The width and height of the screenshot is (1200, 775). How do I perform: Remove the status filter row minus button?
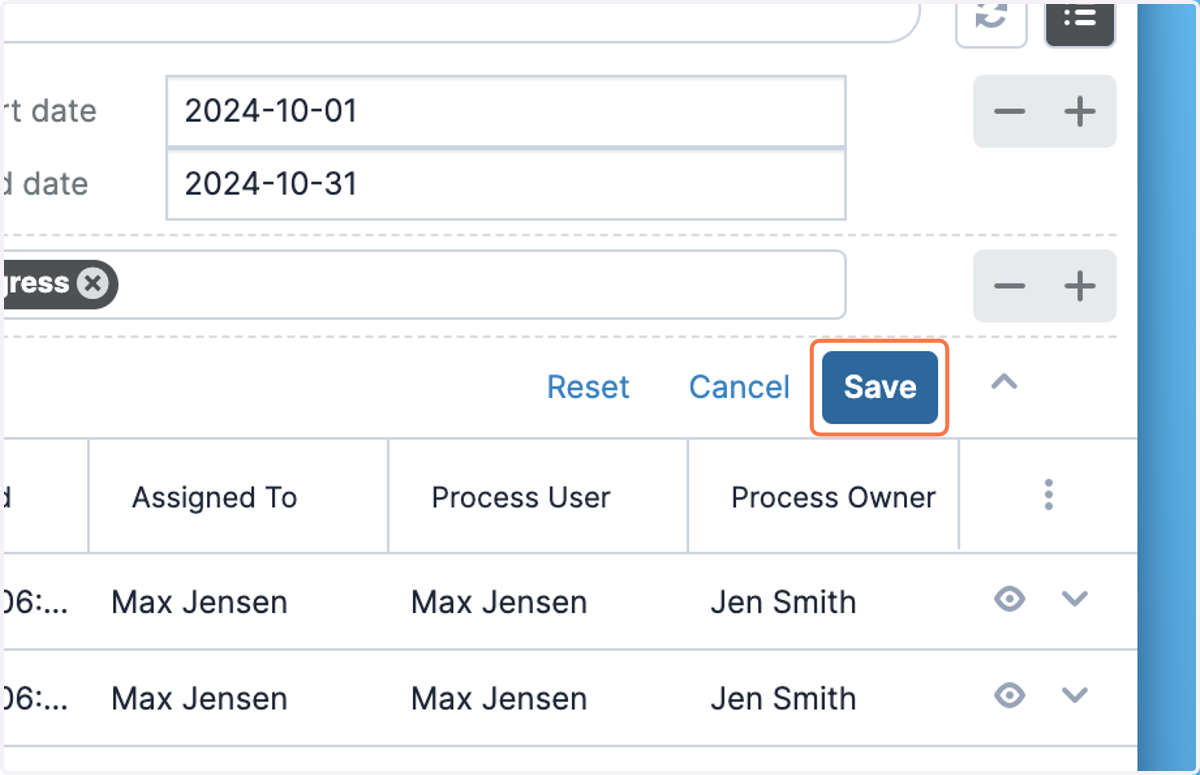1010,286
